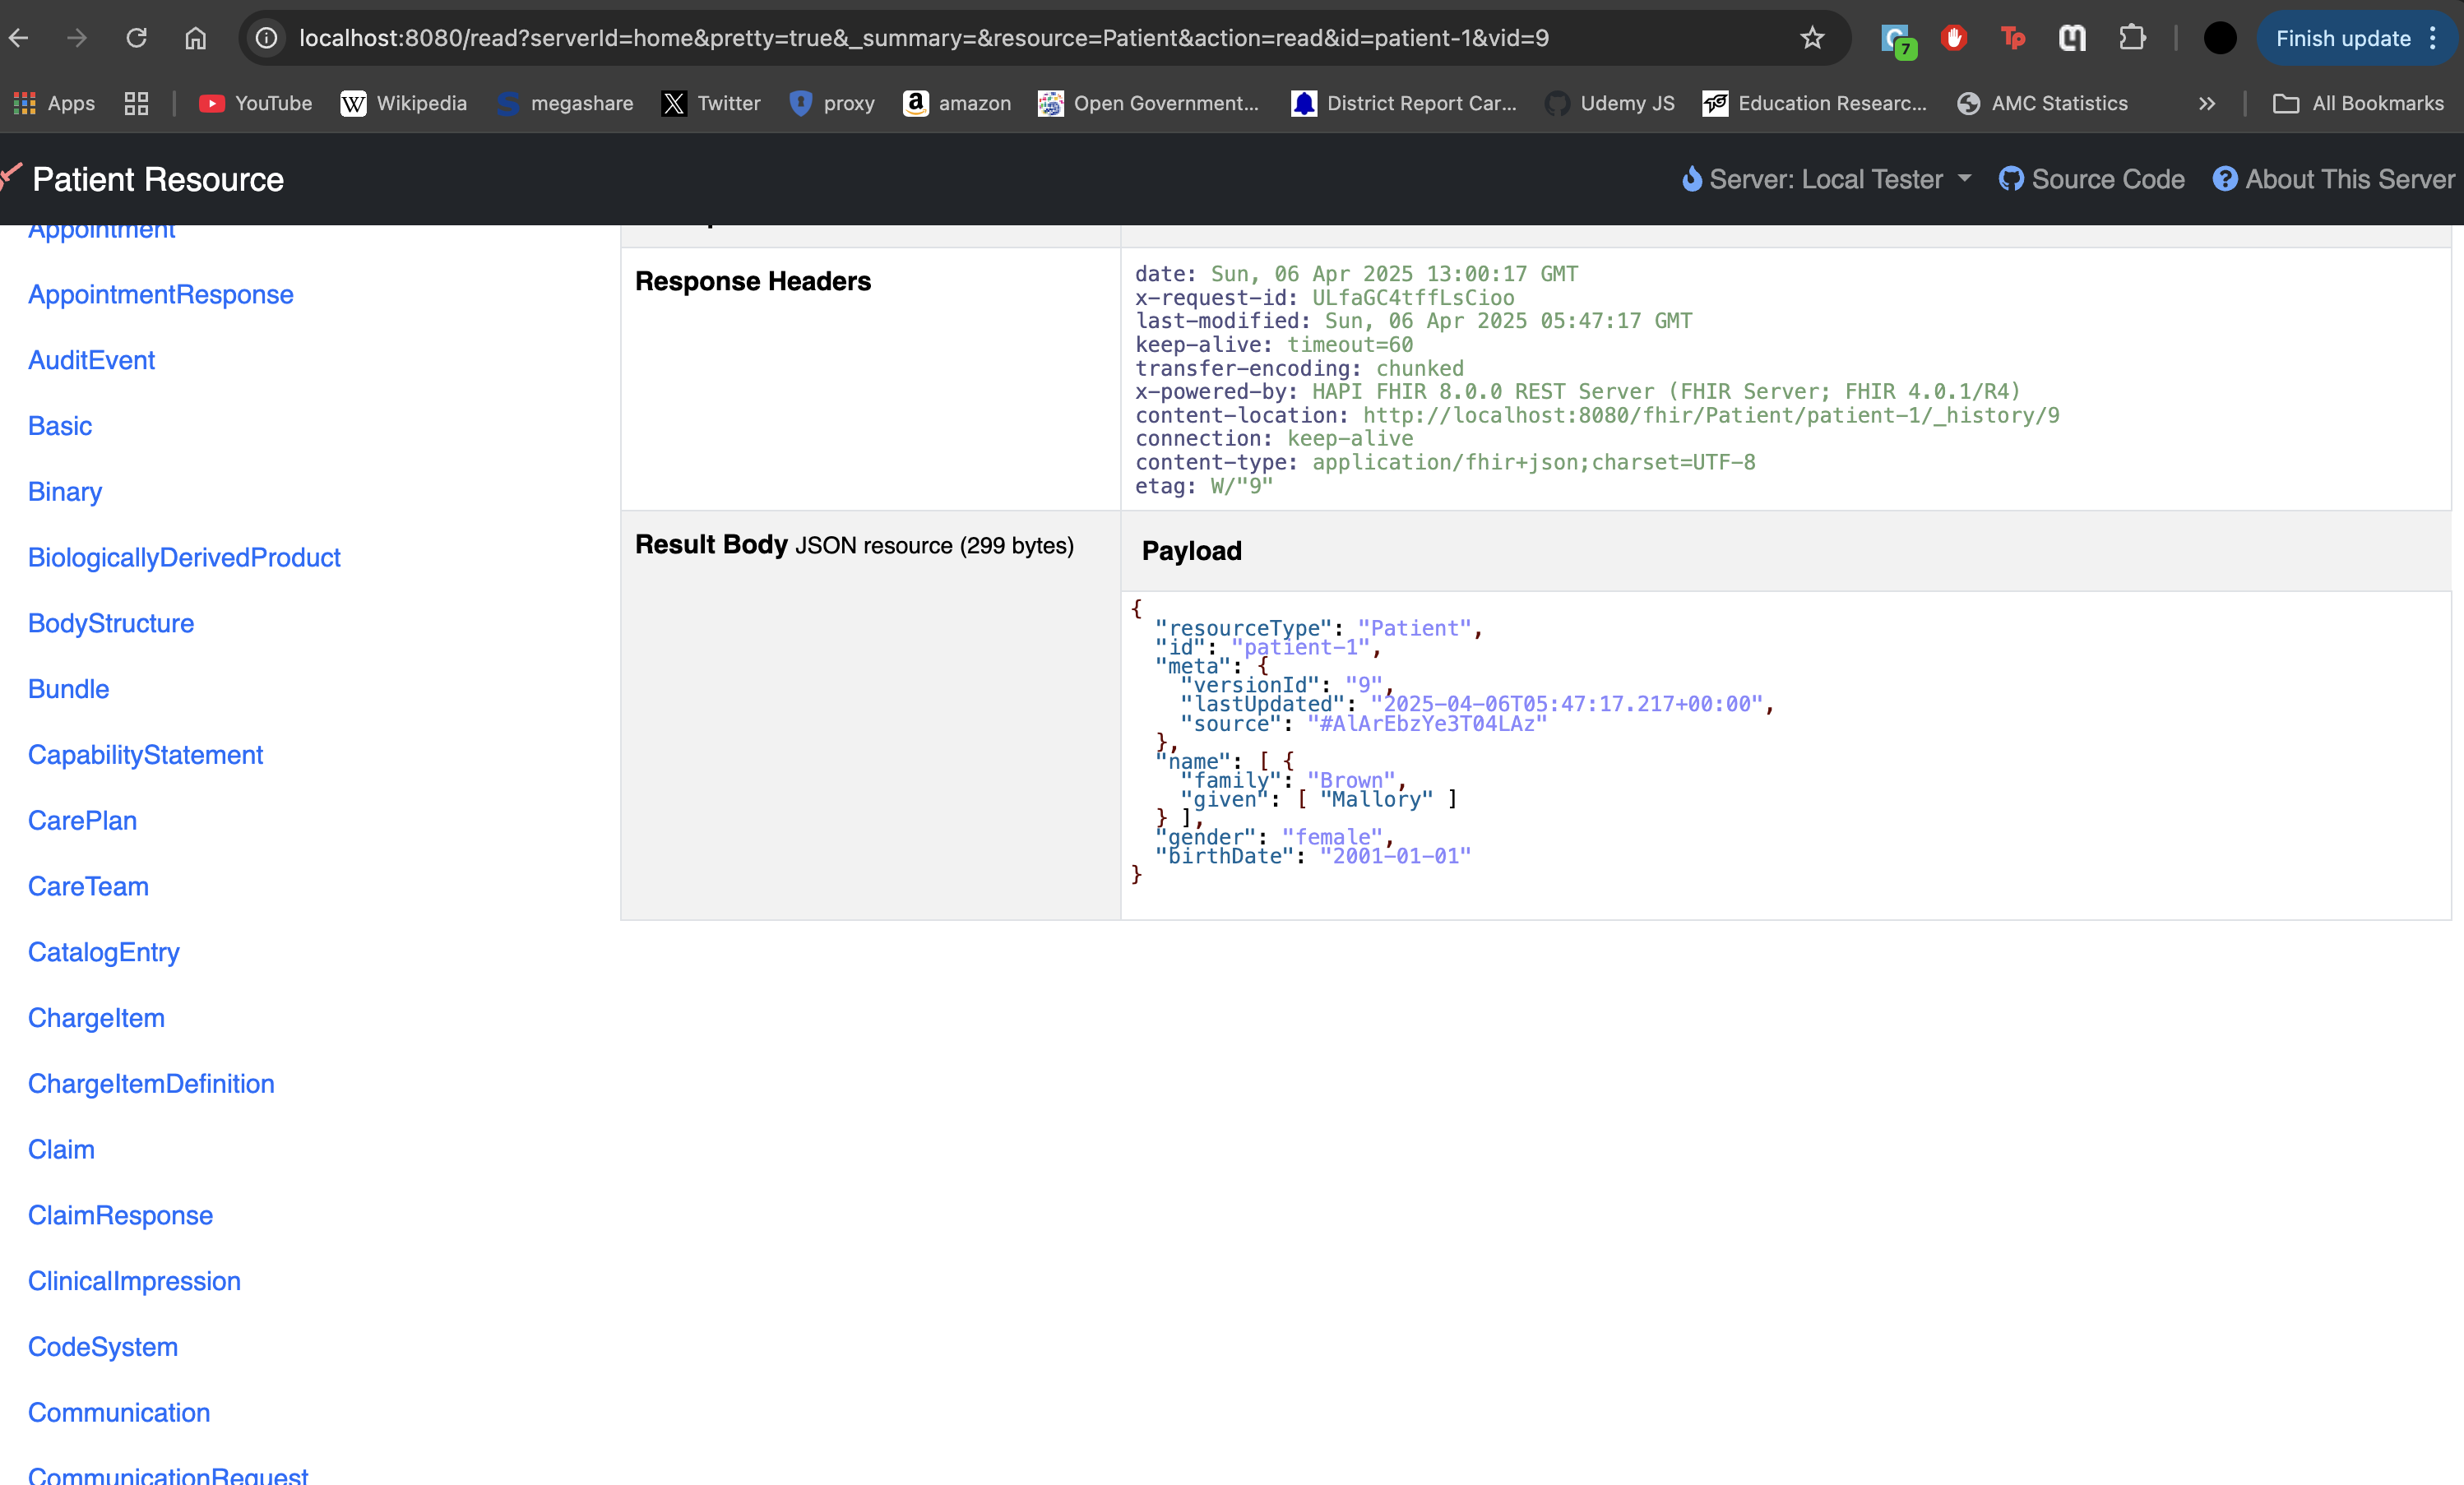Viewport: 2464px width, 1485px height.
Task: Click the address bar URL
Action: 923,38
